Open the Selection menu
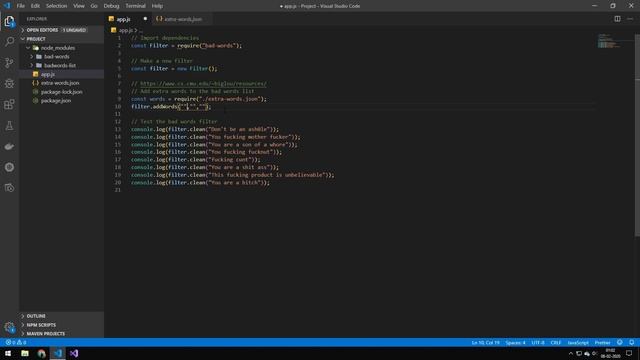Image resolution: width=640 pixels, height=360 pixels. coord(56,6)
